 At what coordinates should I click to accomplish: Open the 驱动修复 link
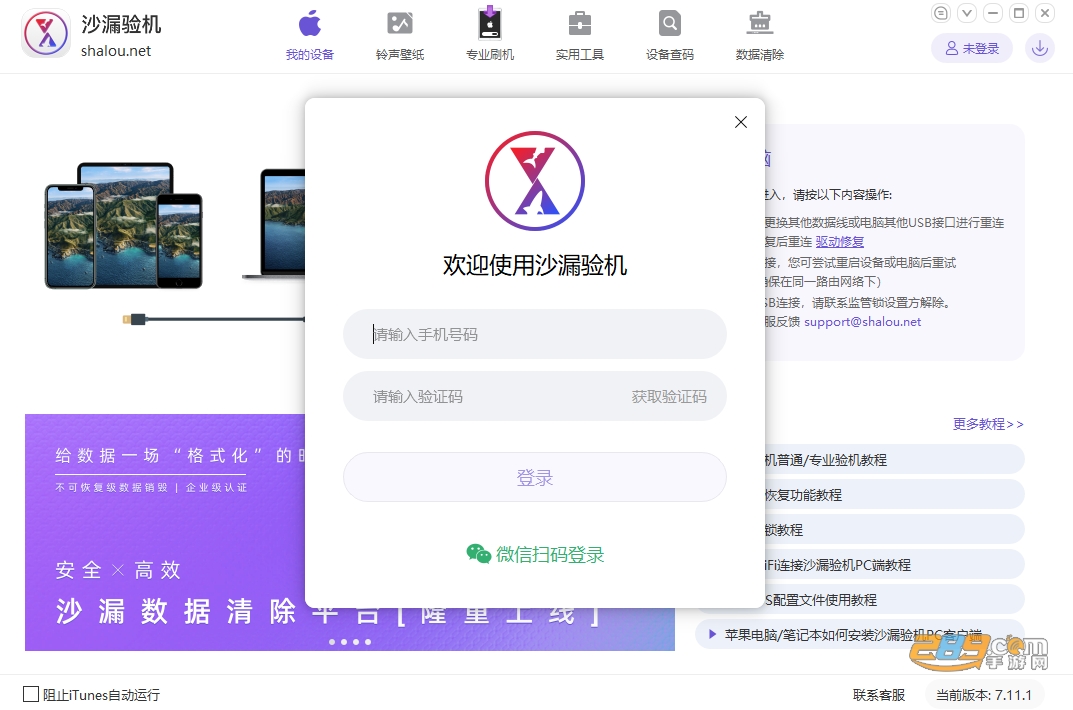[840, 241]
